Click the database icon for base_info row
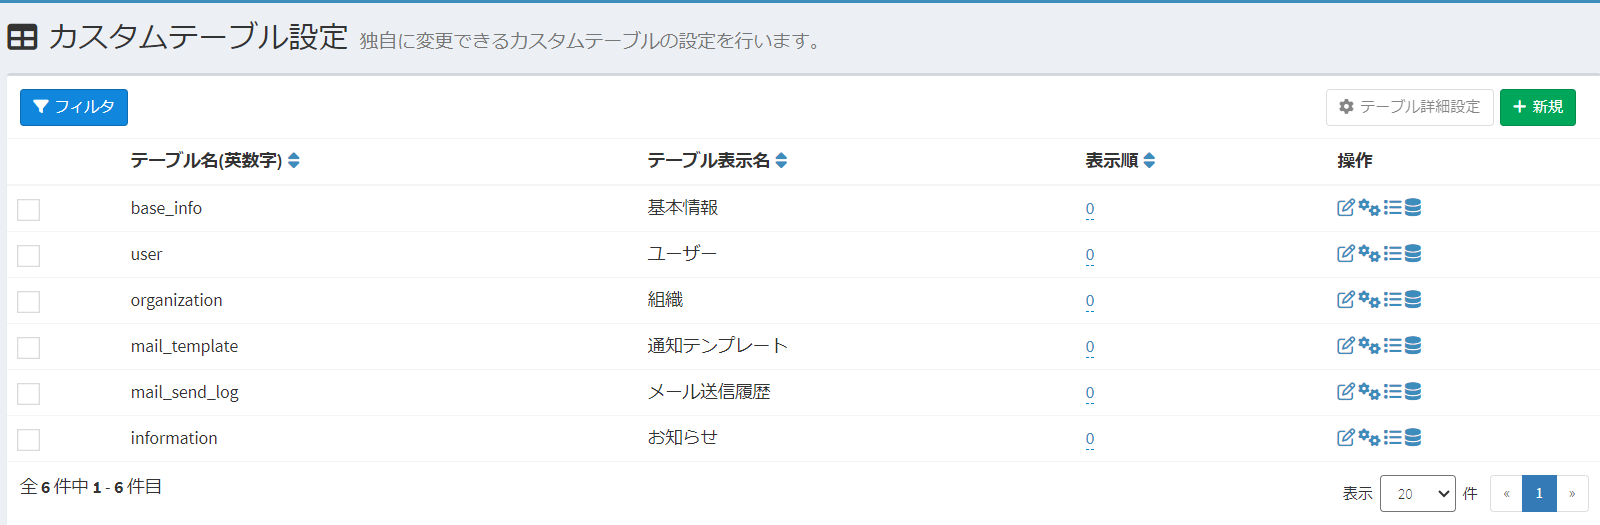This screenshot has height=525, width=1600. click(1413, 208)
